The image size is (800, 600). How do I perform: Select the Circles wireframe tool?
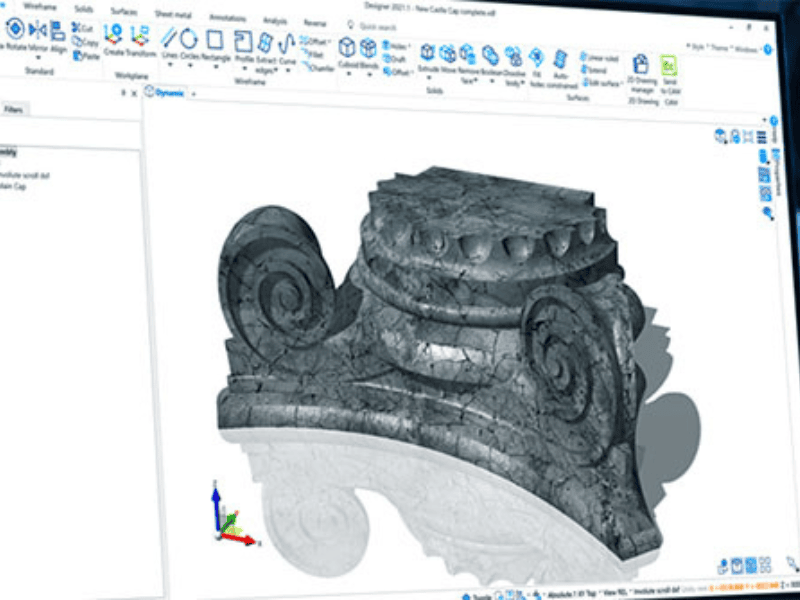[190, 39]
